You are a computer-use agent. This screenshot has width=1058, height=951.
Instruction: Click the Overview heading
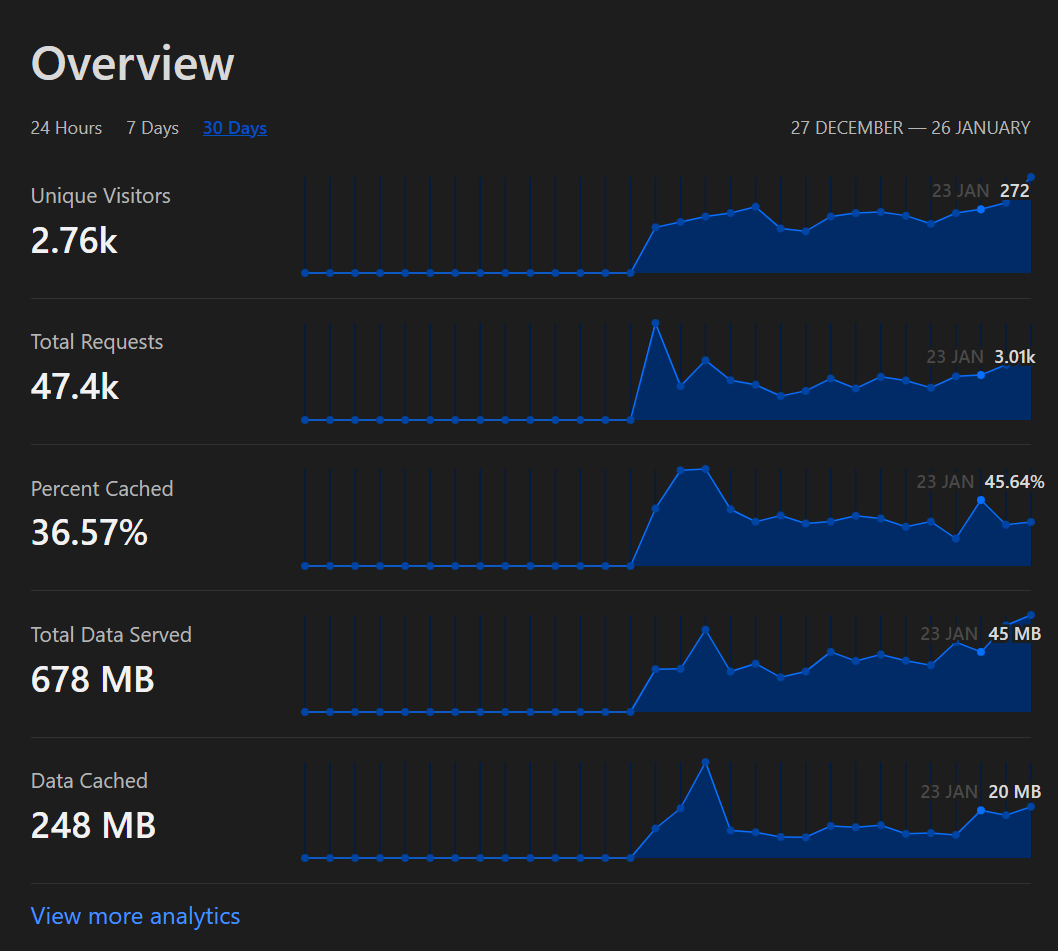pyautogui.click(x=132, y=63)
